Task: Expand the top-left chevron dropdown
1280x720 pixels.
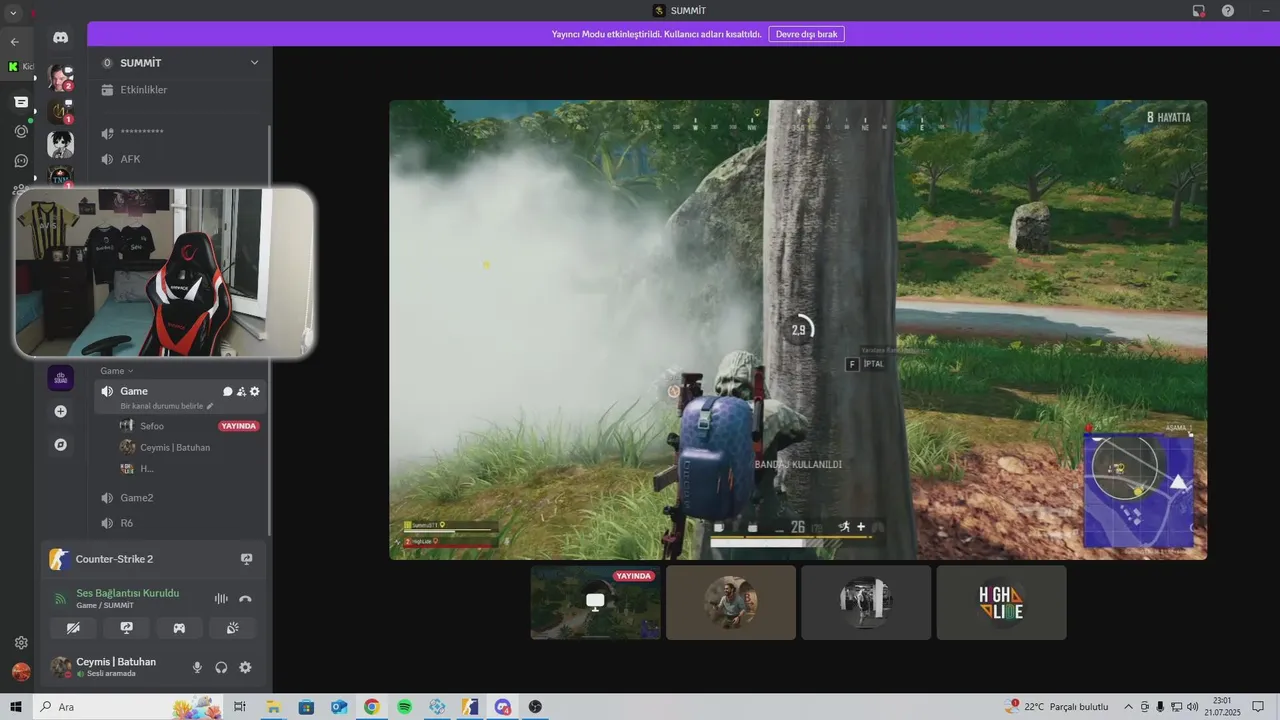Action: (14, 12)
